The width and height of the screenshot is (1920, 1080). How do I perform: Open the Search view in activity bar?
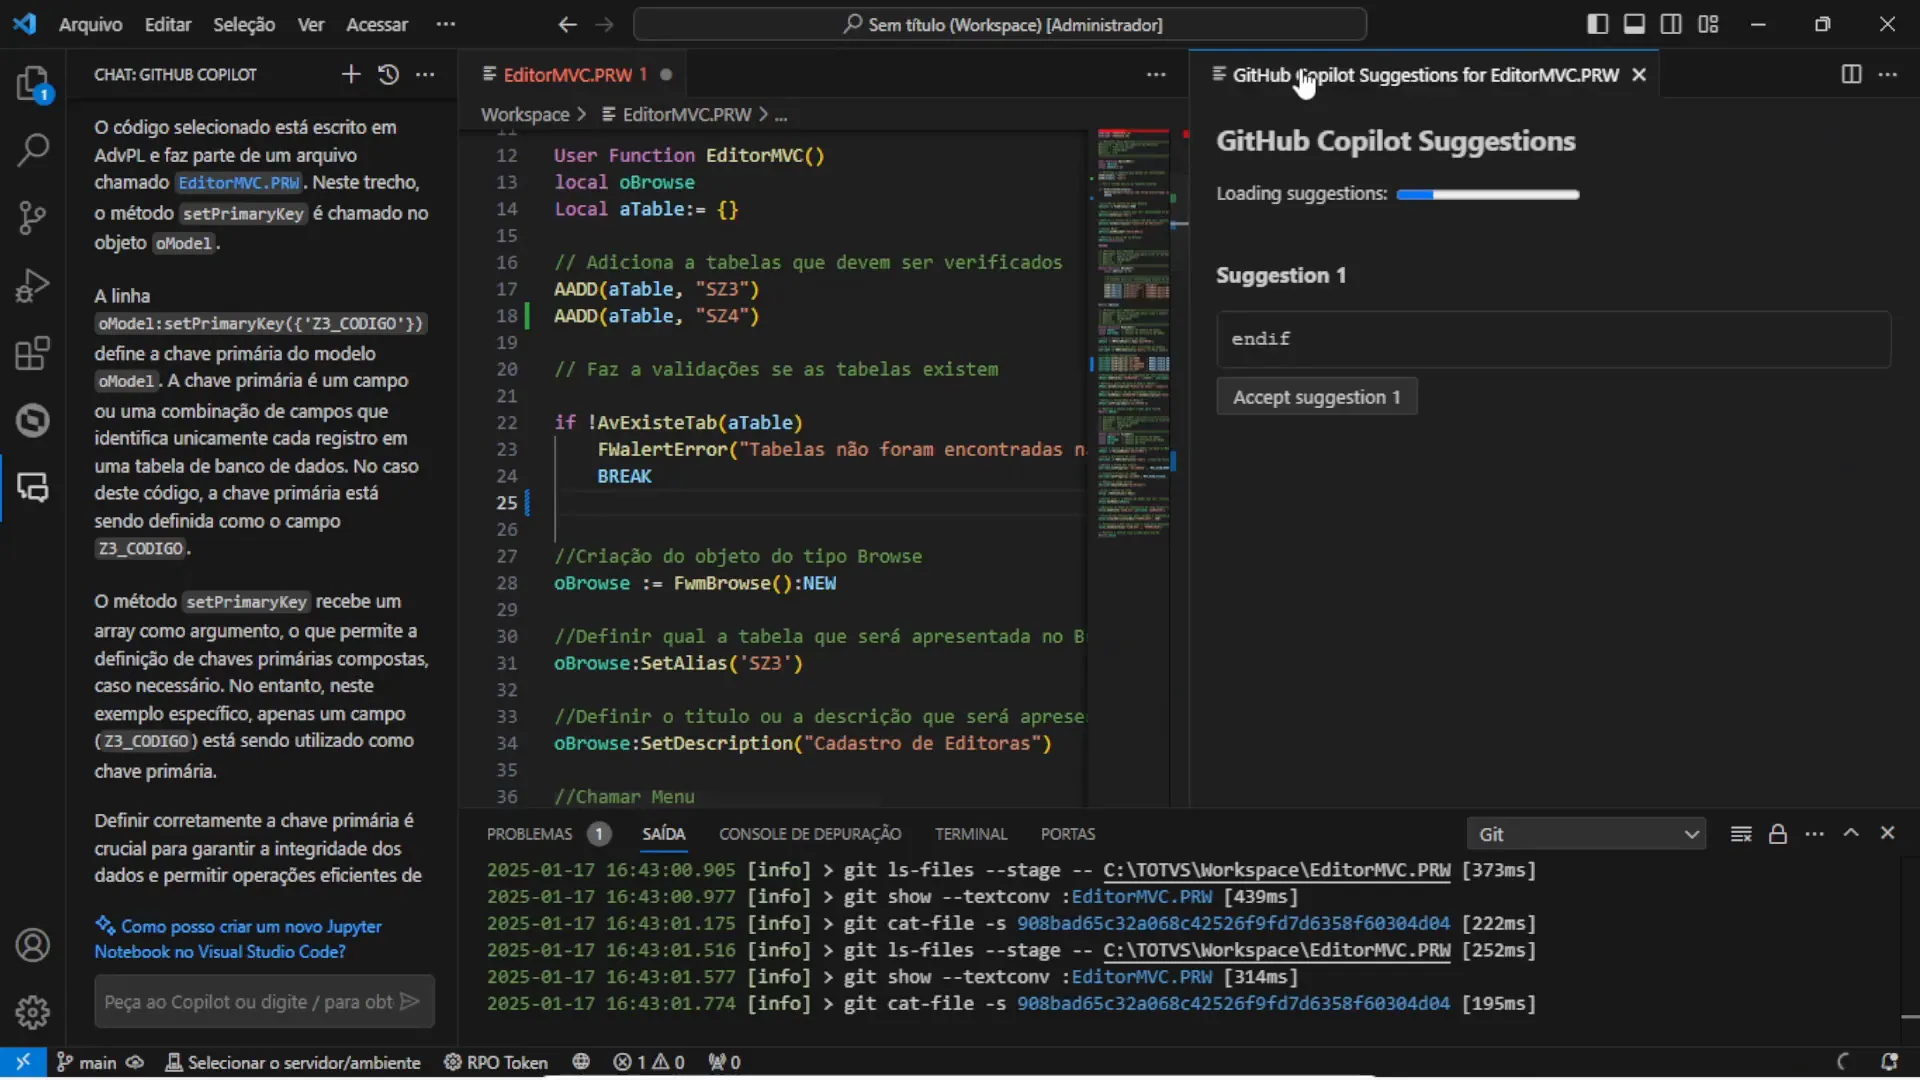(x=33, y=150)
